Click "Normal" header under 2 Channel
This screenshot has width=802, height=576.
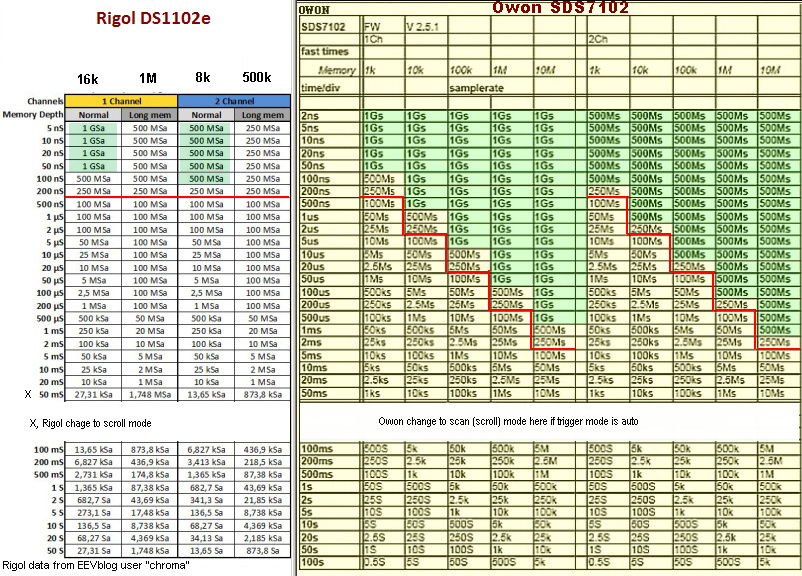point(206,115)
